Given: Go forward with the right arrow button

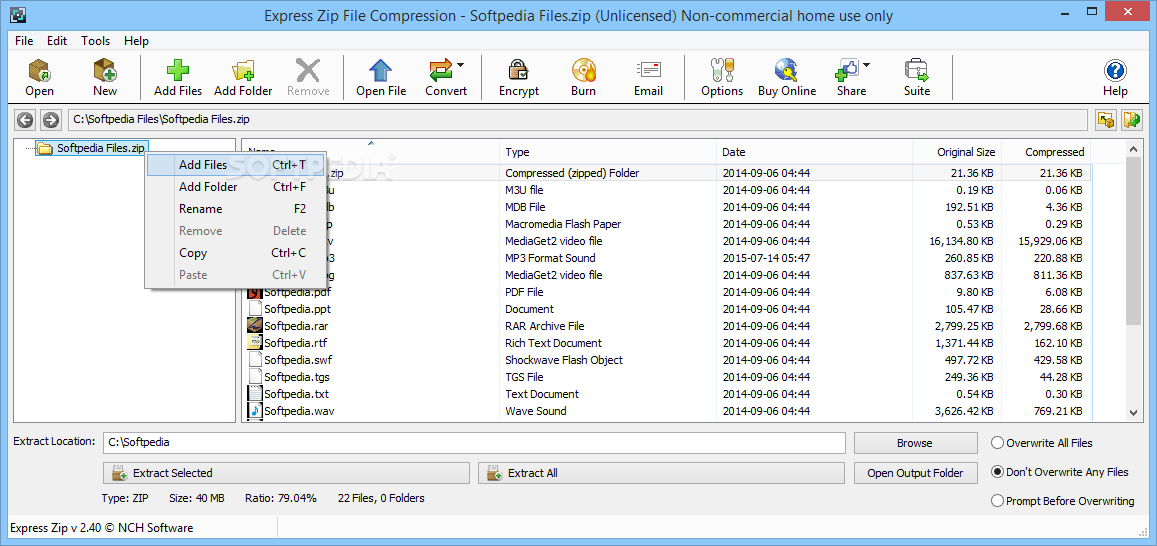Looking at the screenshot, I should pos(50,120).
